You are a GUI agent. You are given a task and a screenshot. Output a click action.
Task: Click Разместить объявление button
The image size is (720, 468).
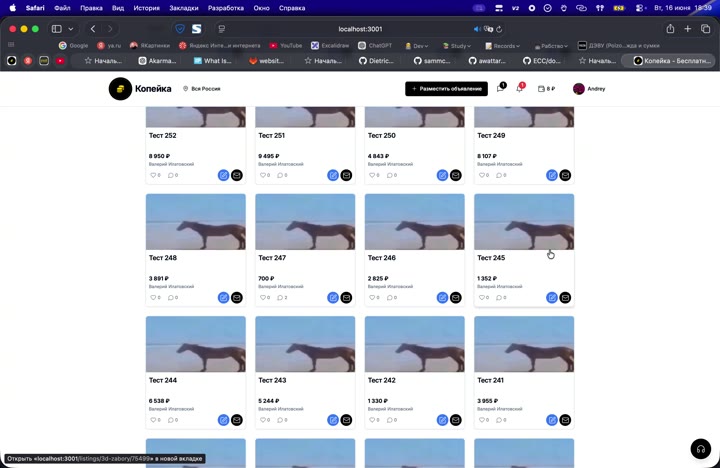pyautogui.click(x=446, y=89)
